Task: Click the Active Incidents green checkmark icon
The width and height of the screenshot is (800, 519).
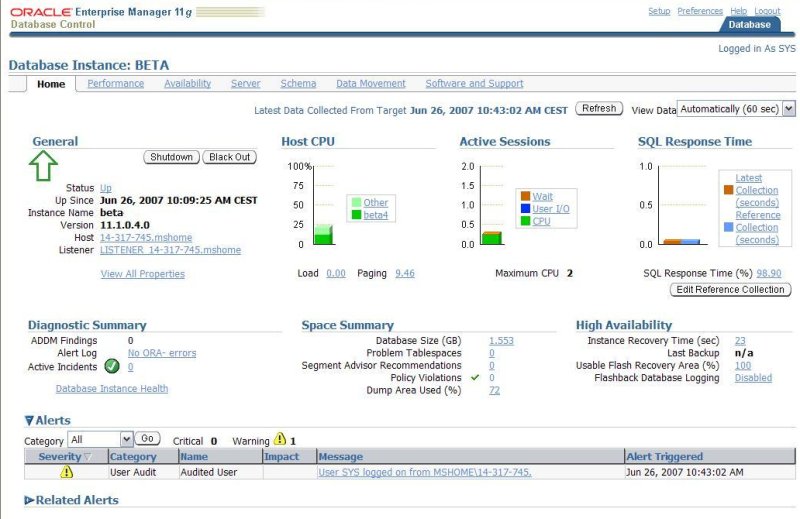Action: pyautogui.click(x=112, y=366)
